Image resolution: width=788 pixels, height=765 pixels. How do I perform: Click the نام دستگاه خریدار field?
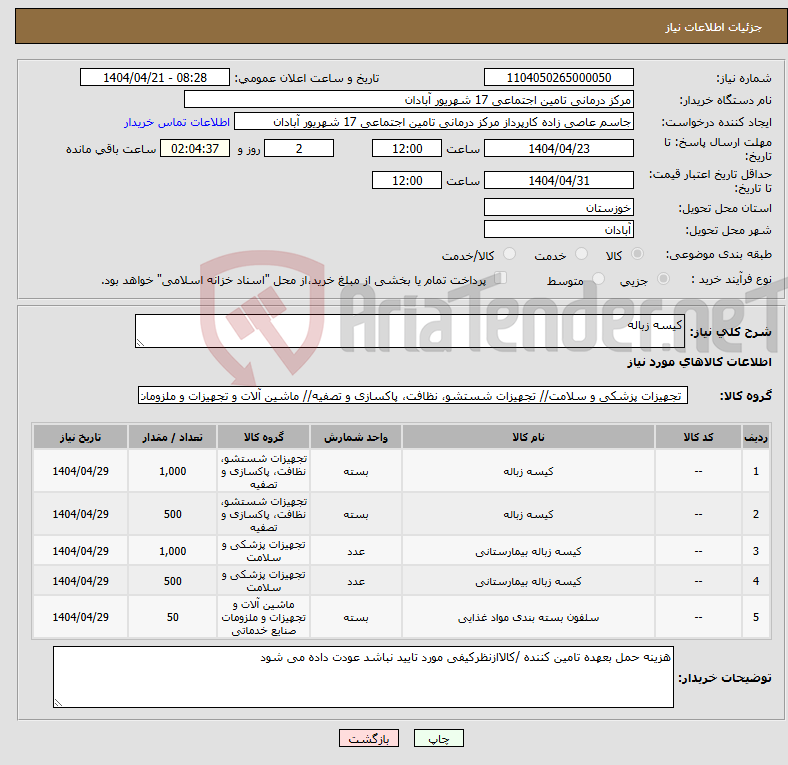click(x=409, y=100)
